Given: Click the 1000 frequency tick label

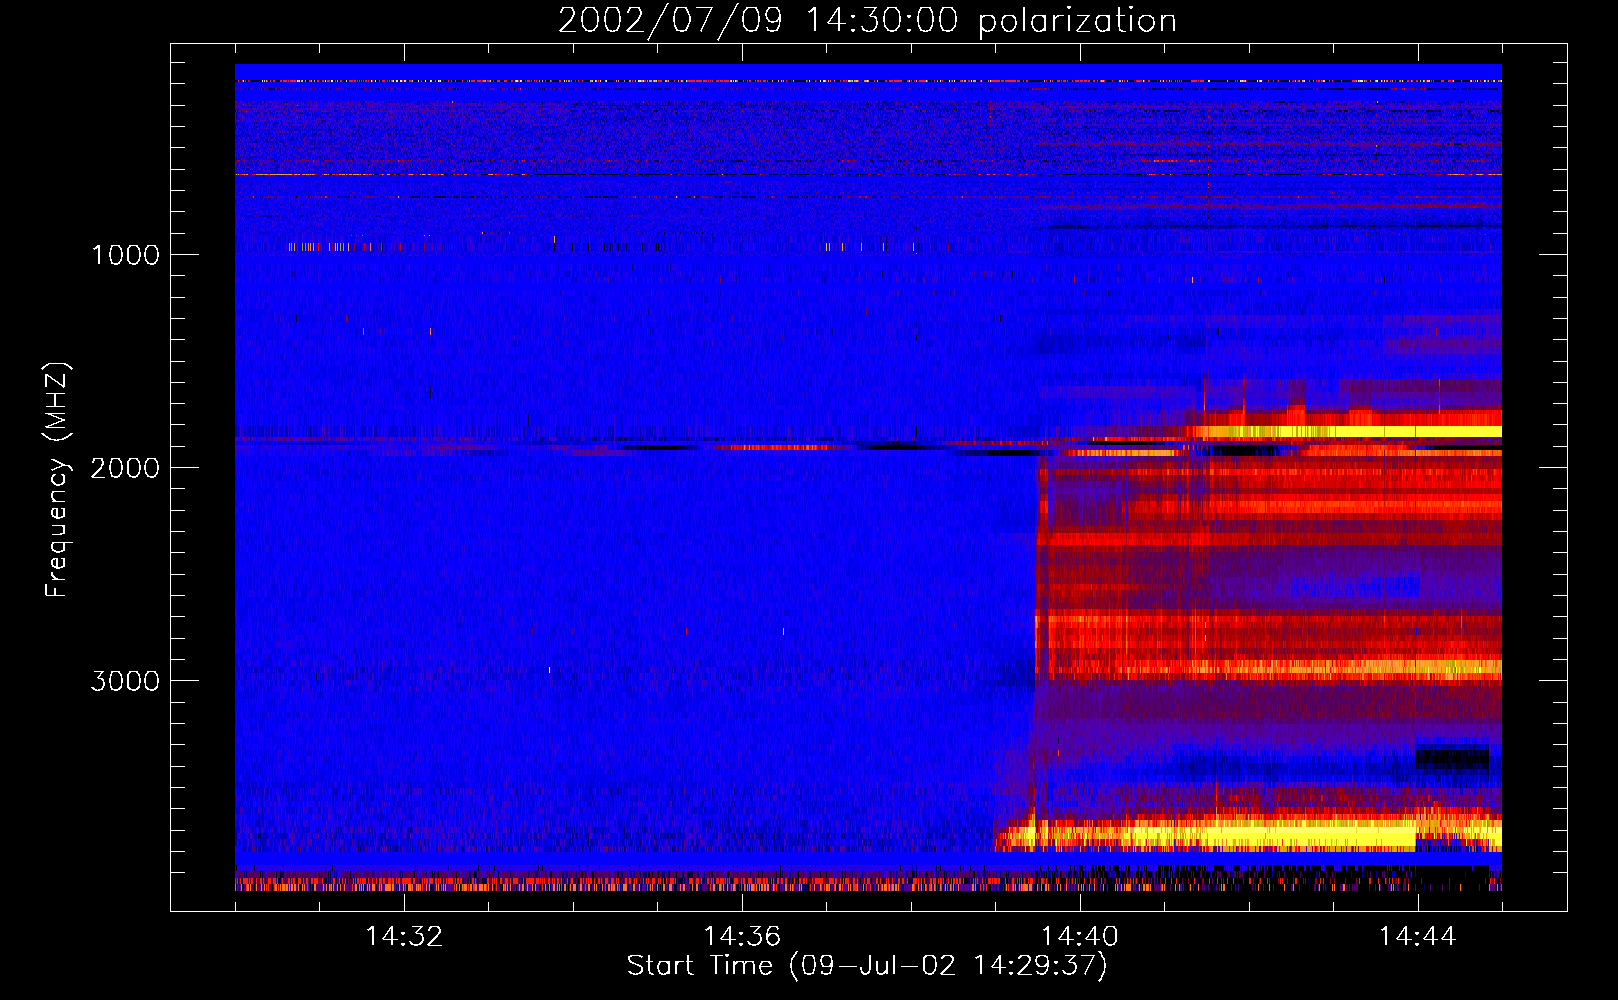Looking at the screenshot, I should tap(125, 255).
